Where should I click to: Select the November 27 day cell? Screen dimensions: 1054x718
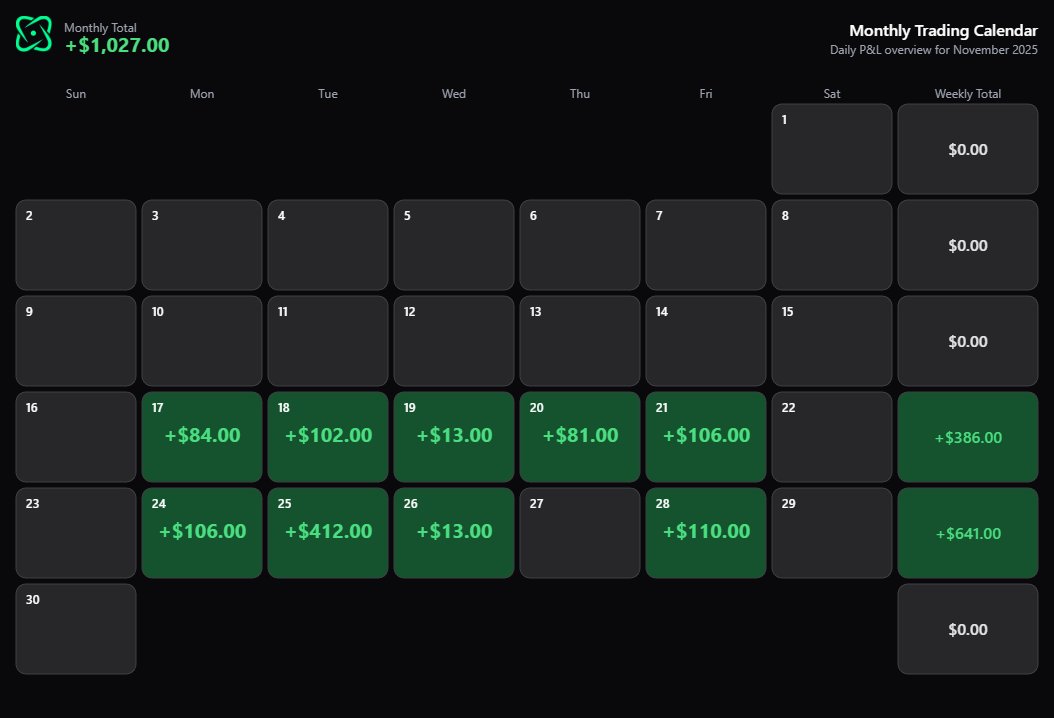(x=580, y=533)
